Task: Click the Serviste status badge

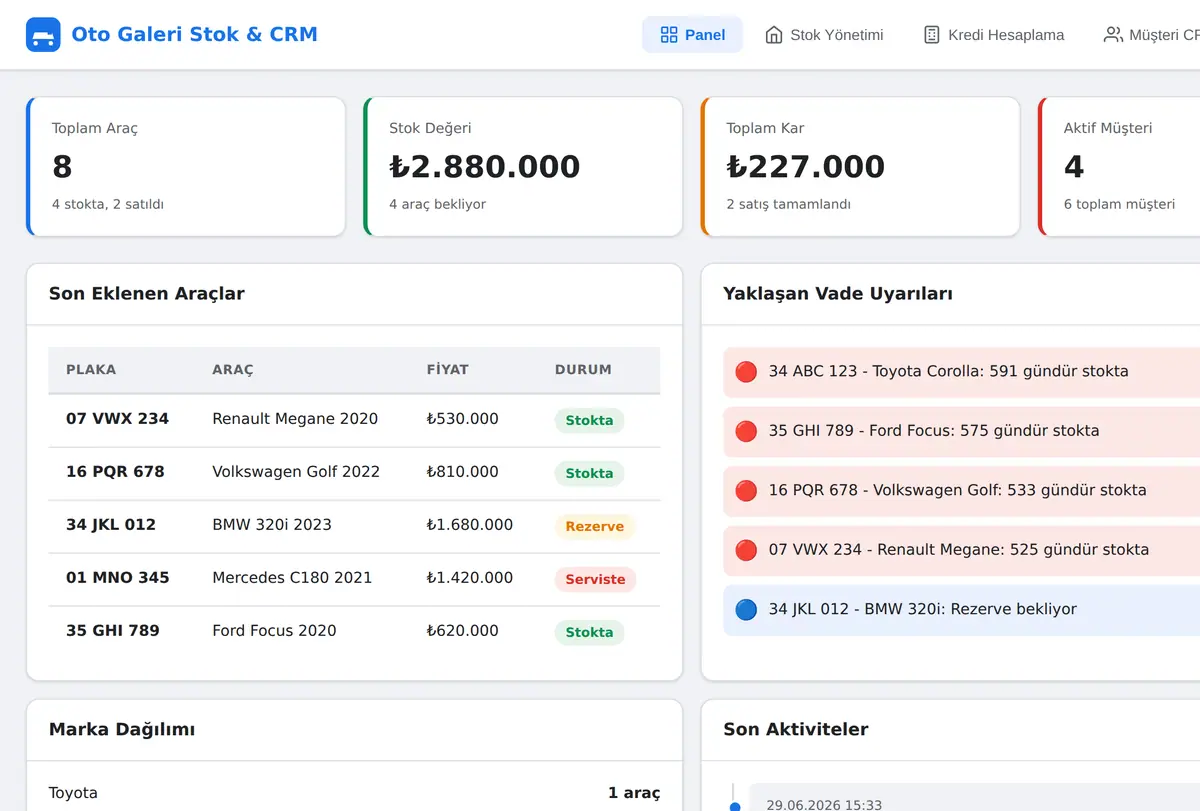Action: (x=595, y=580)
